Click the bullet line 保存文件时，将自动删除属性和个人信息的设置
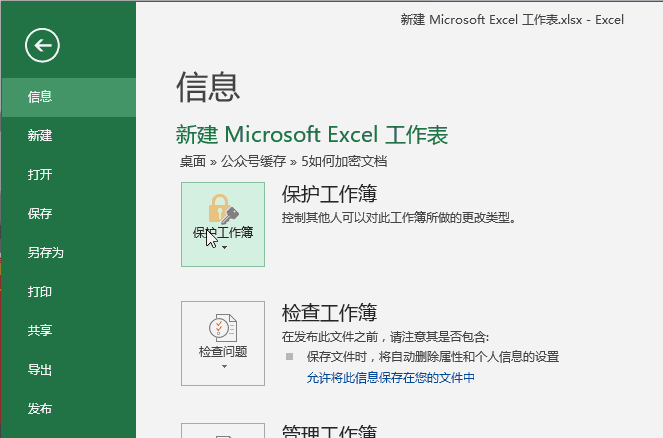Screen dimensions: 663x438 433,357
